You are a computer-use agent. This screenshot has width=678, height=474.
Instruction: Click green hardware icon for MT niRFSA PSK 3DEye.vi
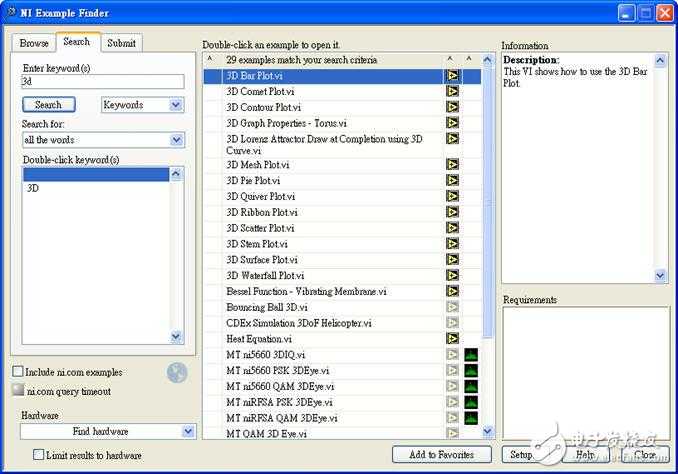point(471,402)
